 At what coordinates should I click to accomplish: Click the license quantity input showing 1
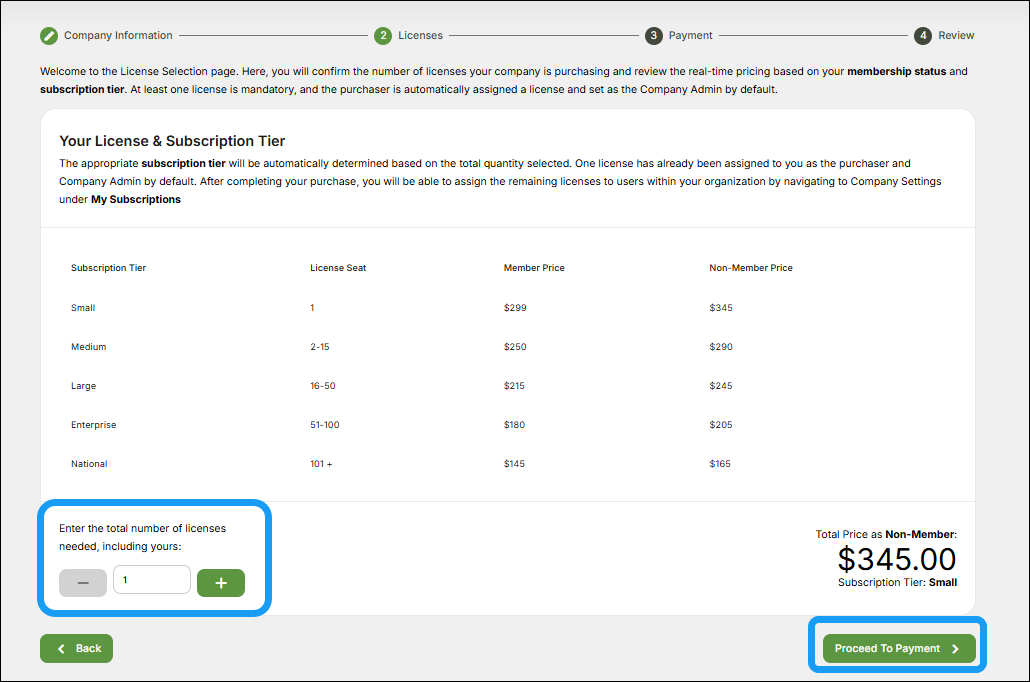pyautogui.click(x=151, y=581)
